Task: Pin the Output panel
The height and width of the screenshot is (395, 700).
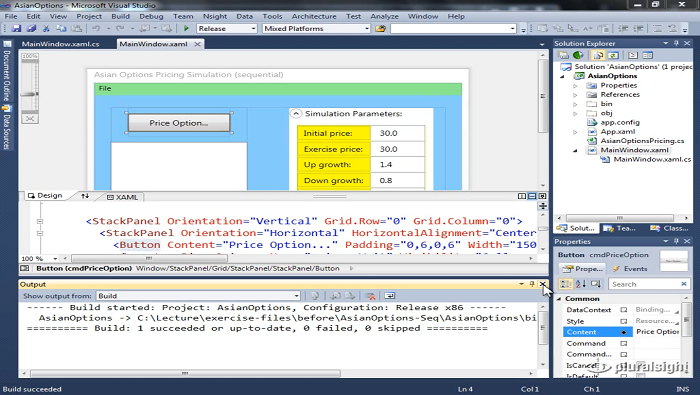Action: tap(532, 284)
